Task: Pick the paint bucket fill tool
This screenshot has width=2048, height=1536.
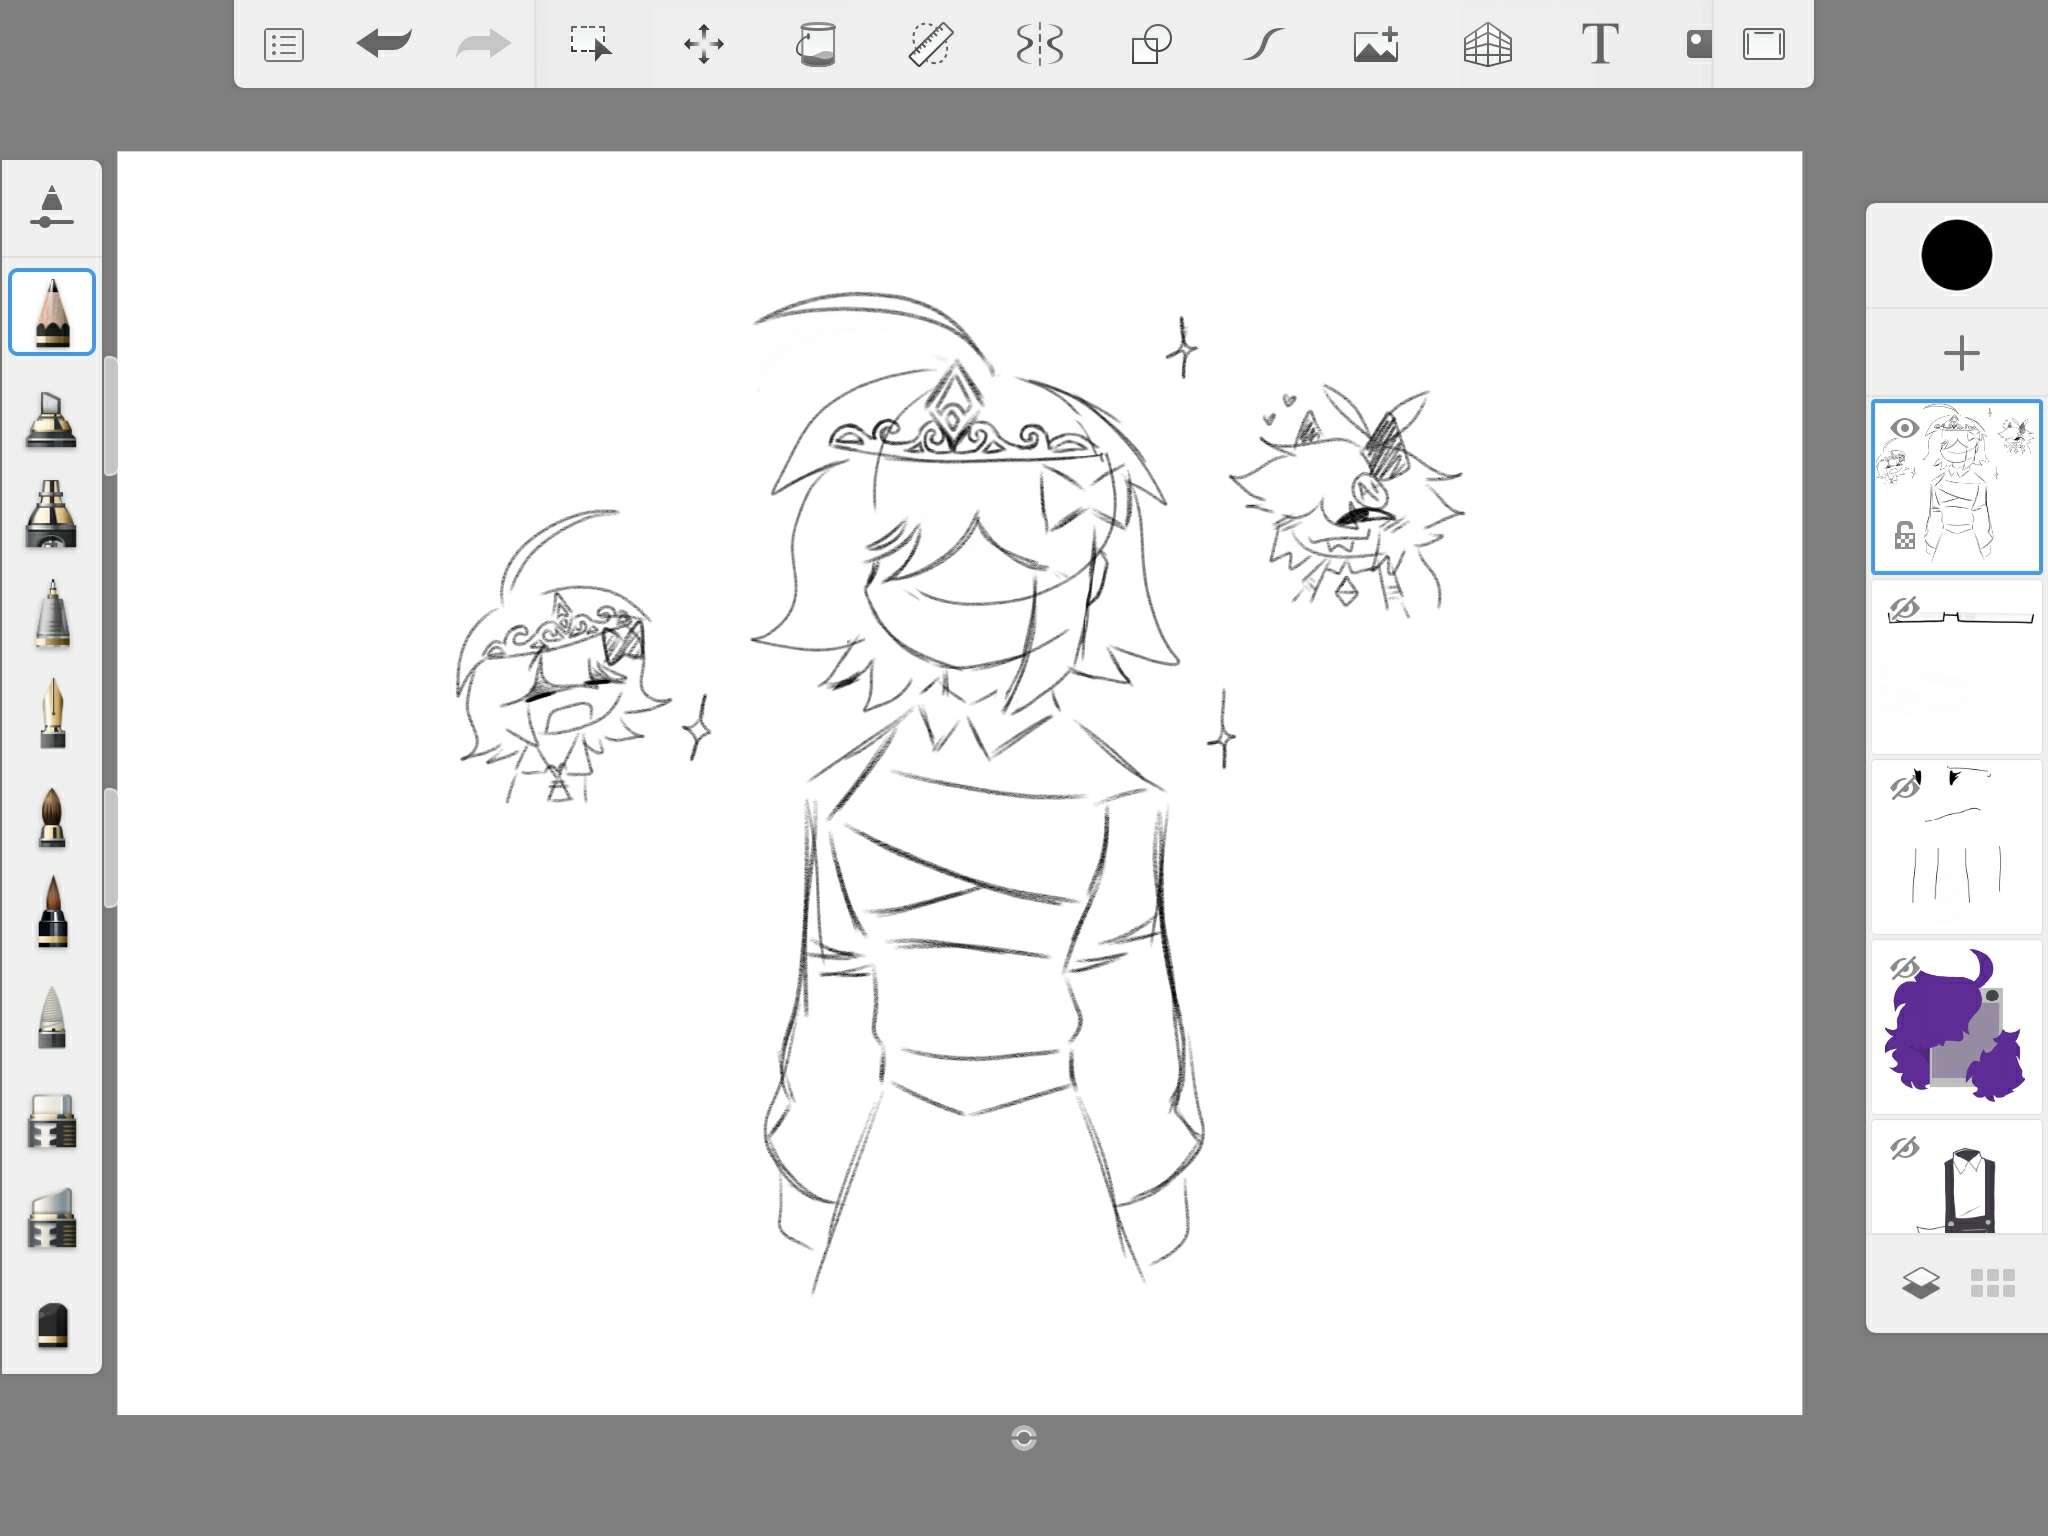Action: coord(816,44)
